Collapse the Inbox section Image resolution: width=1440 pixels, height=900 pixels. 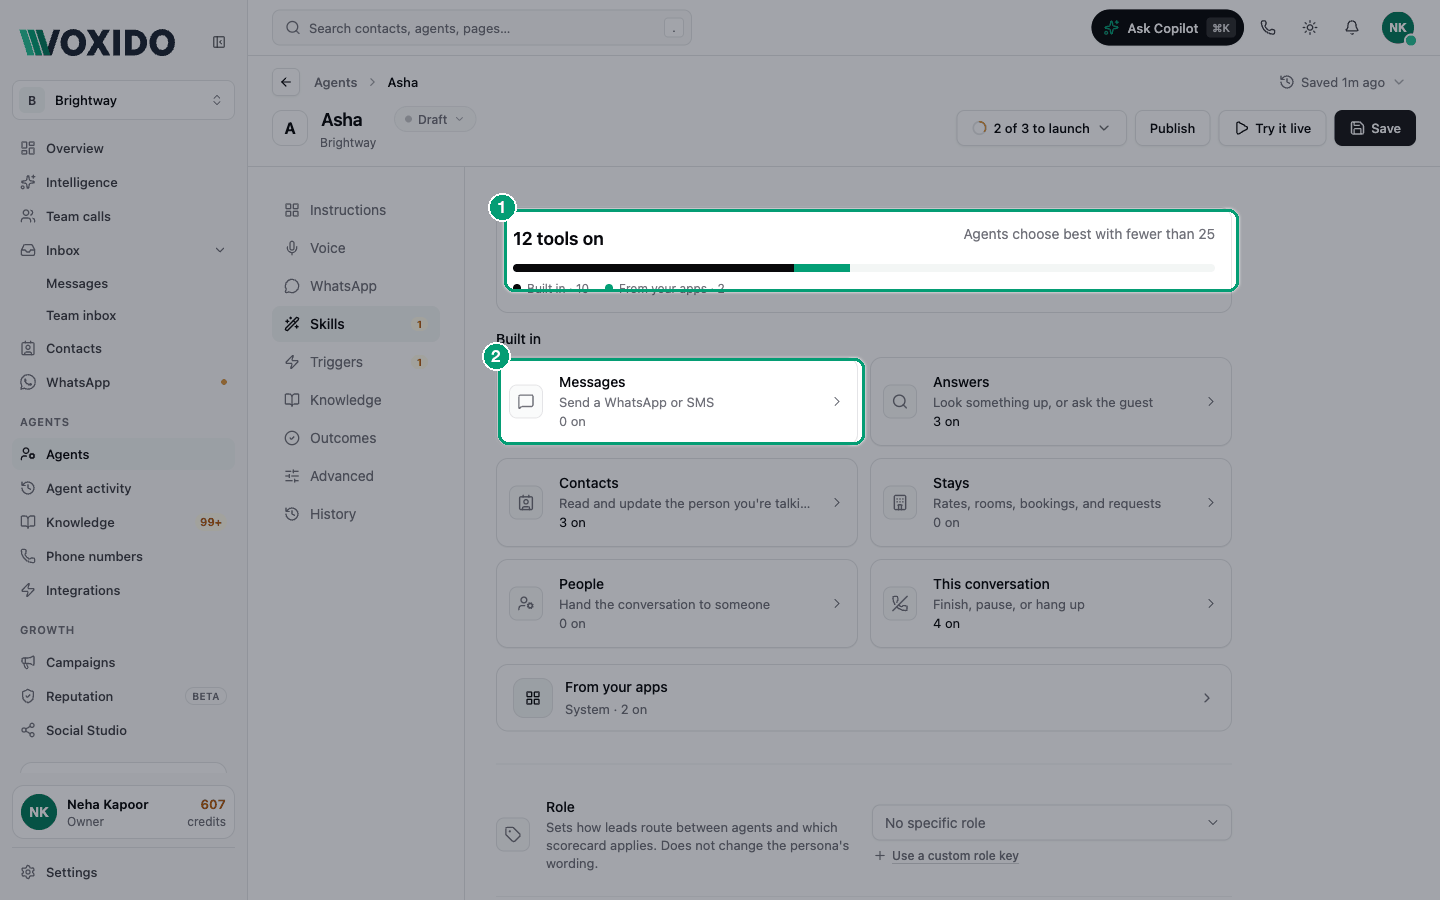pyautogui.click(x=220, y=250)
